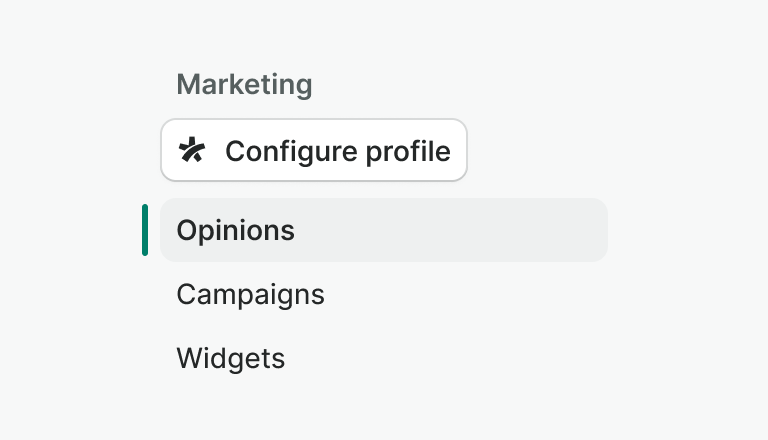The image size is (768, 440).
Task: Choose Widgets under the Marketing group
Action: 231,358
